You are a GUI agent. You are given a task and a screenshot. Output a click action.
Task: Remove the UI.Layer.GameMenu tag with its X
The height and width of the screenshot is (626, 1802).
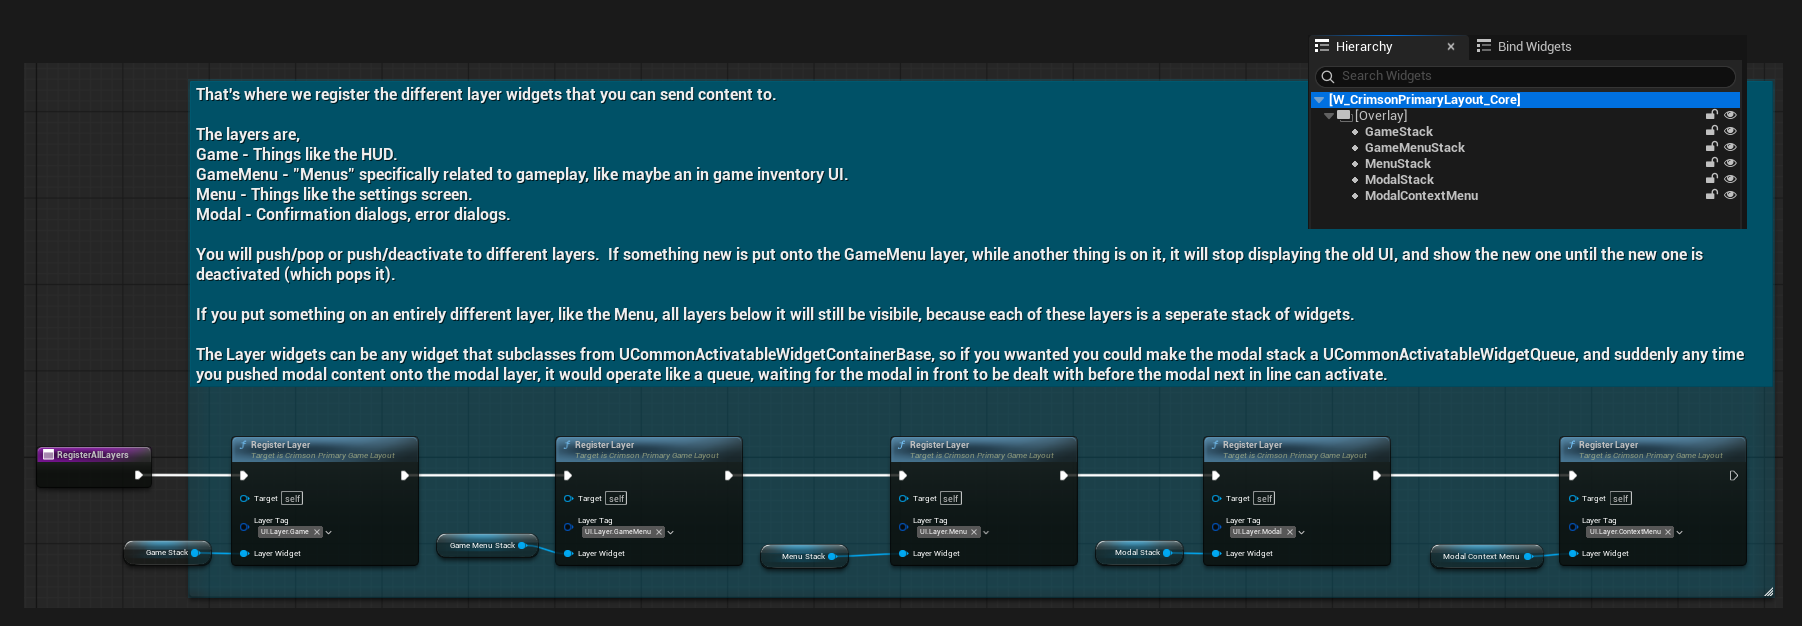[659, 532]
